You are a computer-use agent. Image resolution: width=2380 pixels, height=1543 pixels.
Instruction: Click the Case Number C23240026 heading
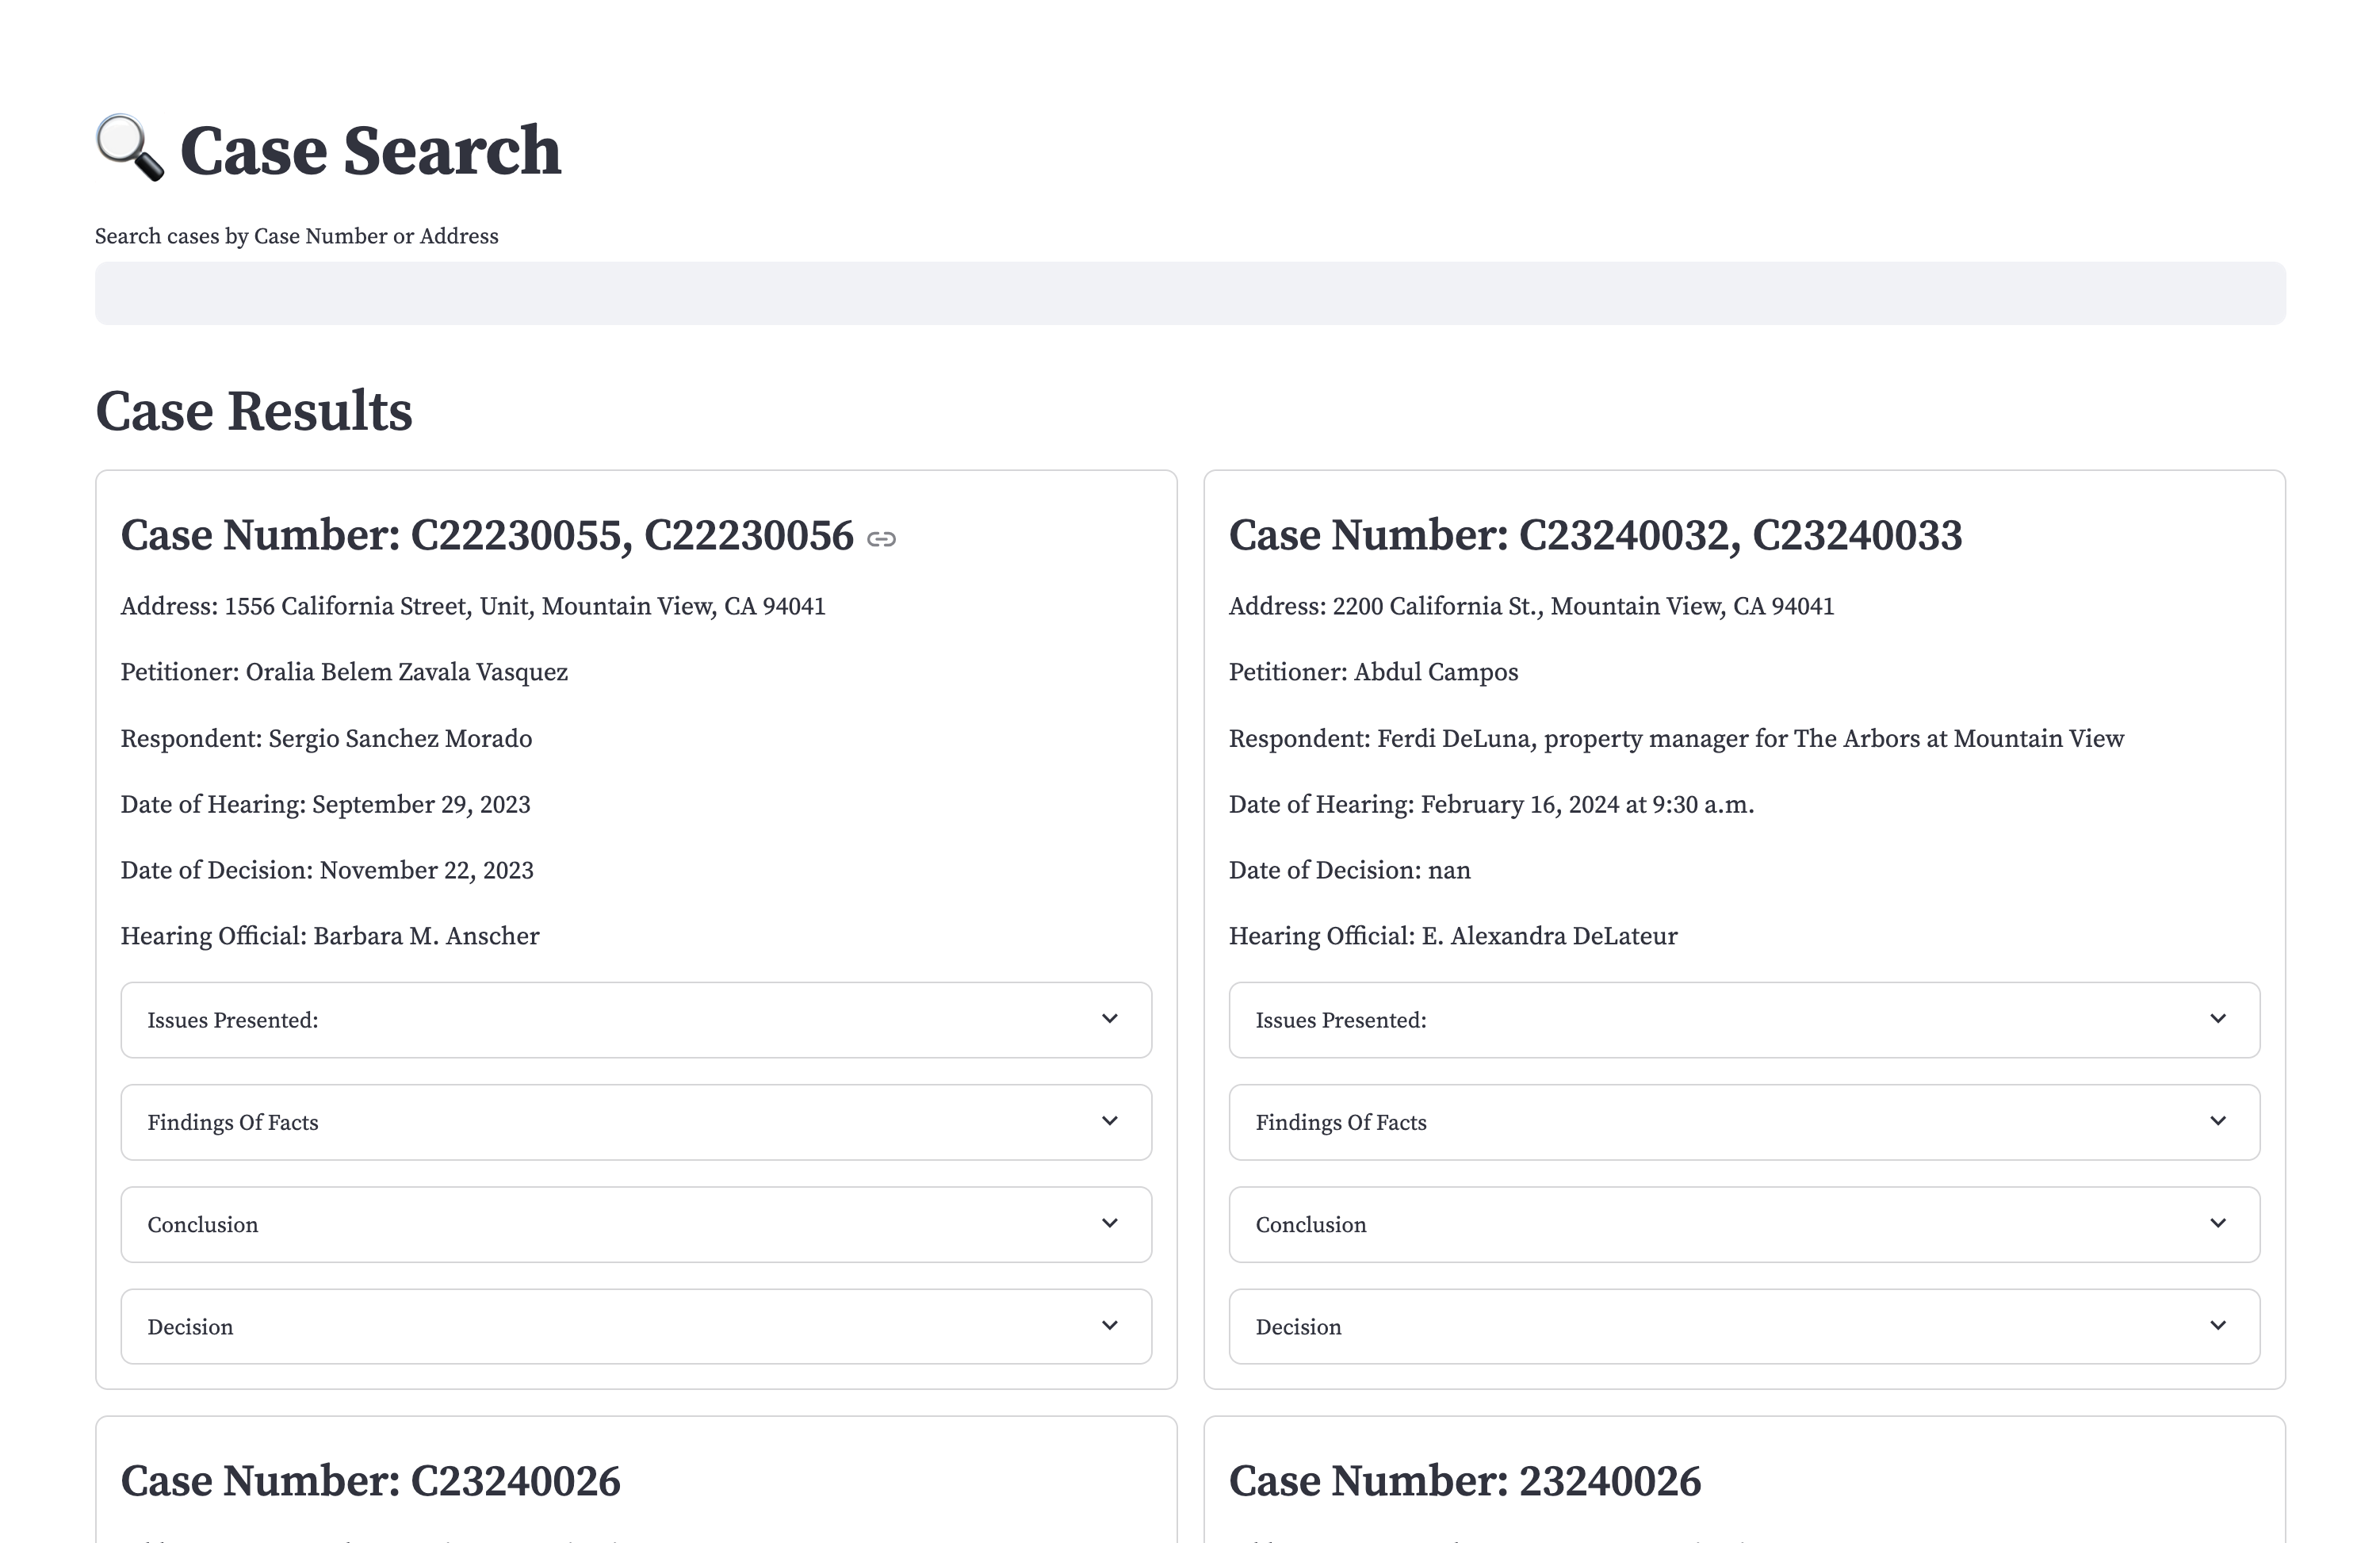click(370, 1481)
